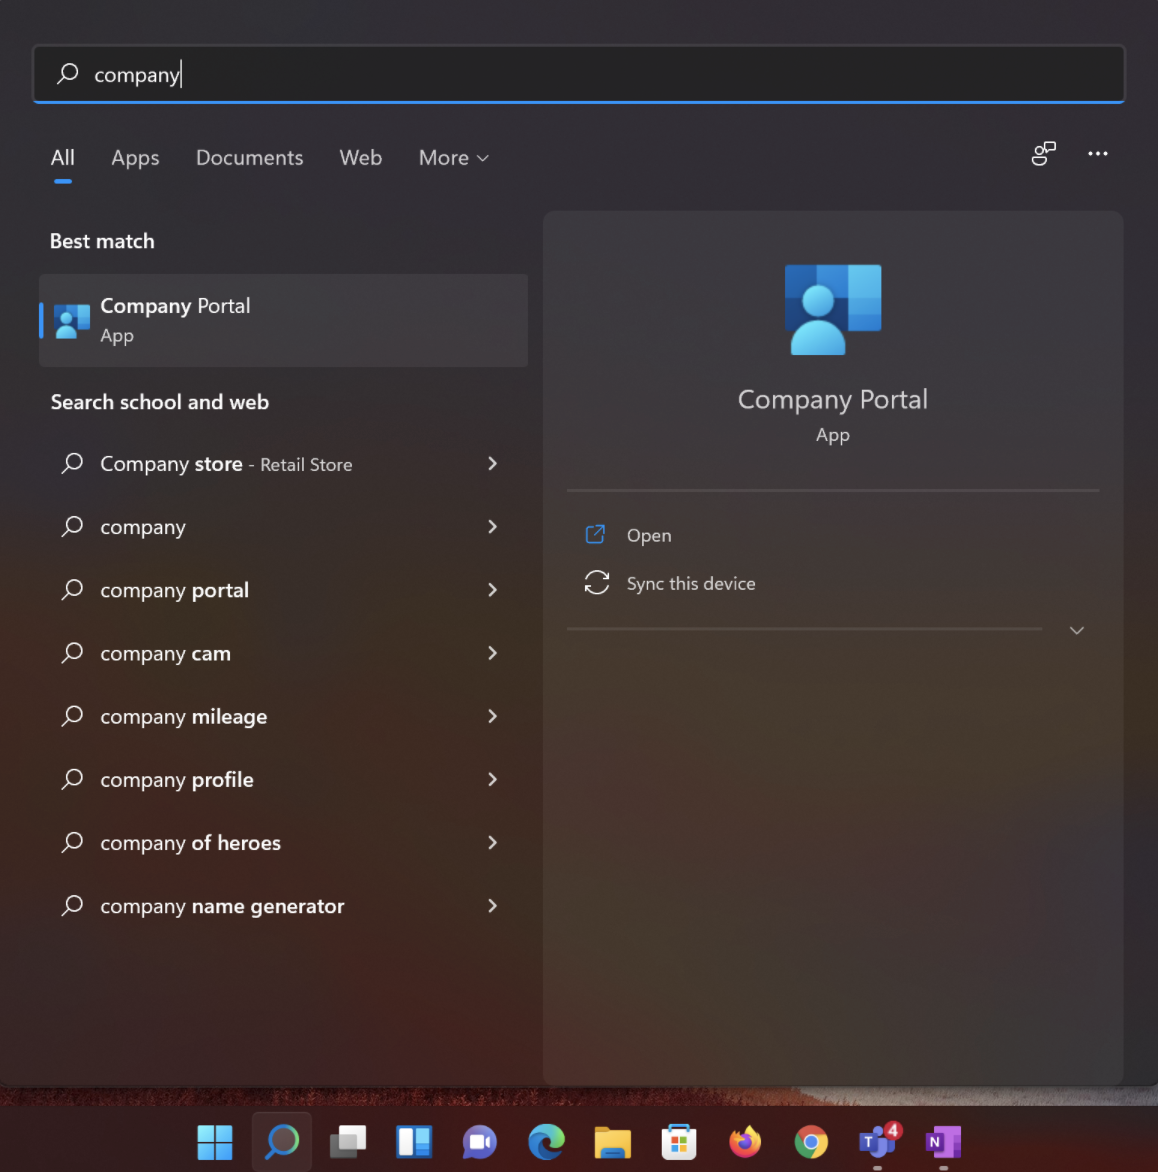Expand the More filter dropdown
Image resolution: width=1158 pixels, height=1172 pixels.
point(453,158)
